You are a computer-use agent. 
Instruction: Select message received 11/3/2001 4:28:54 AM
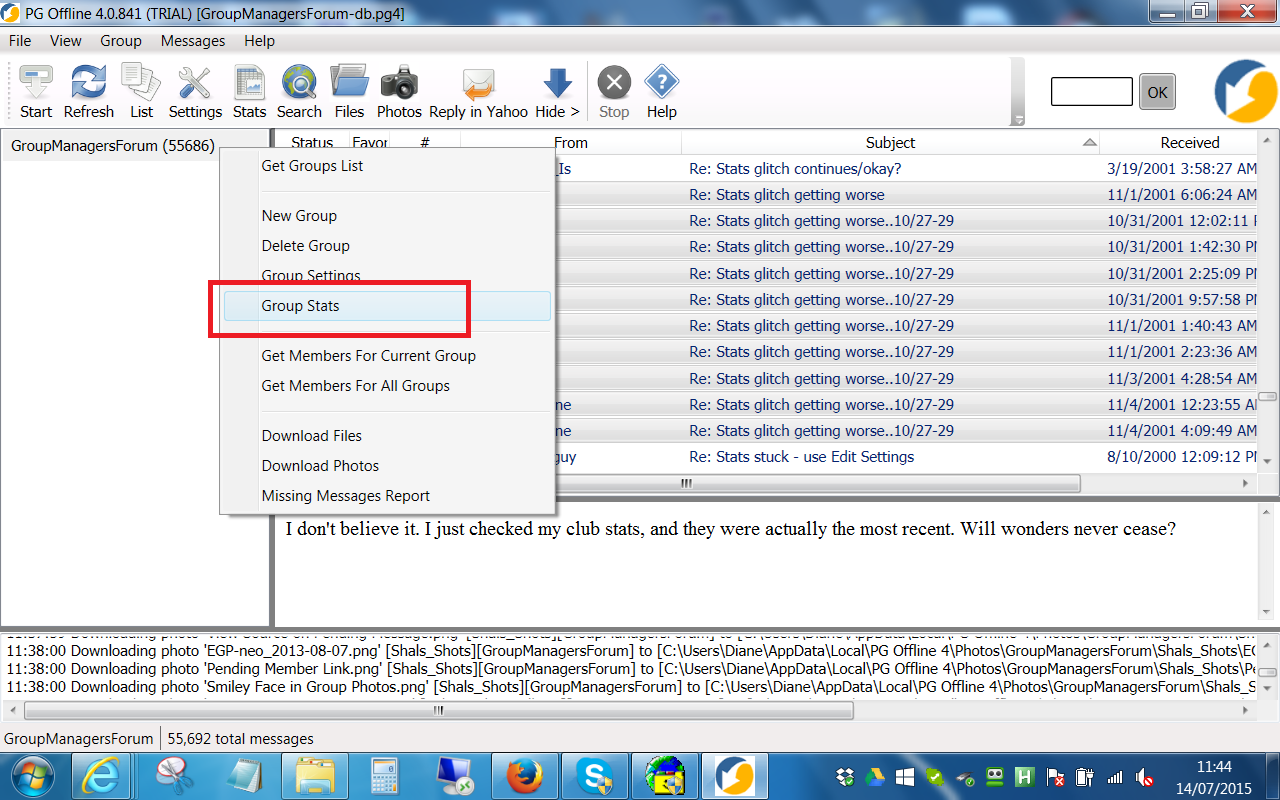(1182, 379)
